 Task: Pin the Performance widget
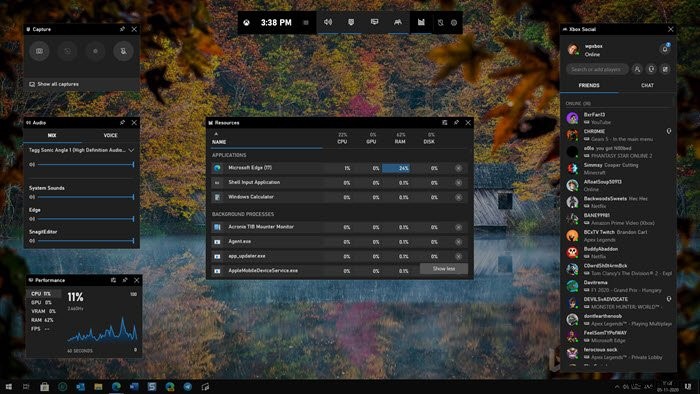click(x=125, y=280)
